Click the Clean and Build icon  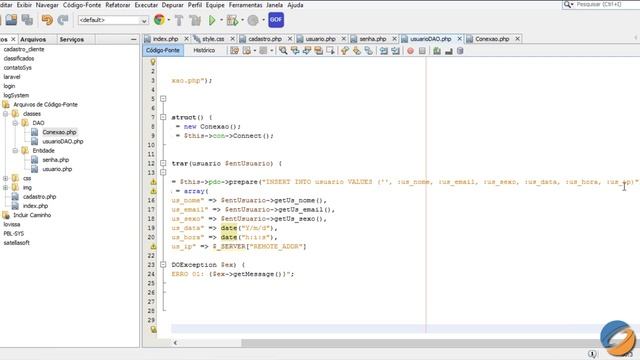tap(195, 20)
